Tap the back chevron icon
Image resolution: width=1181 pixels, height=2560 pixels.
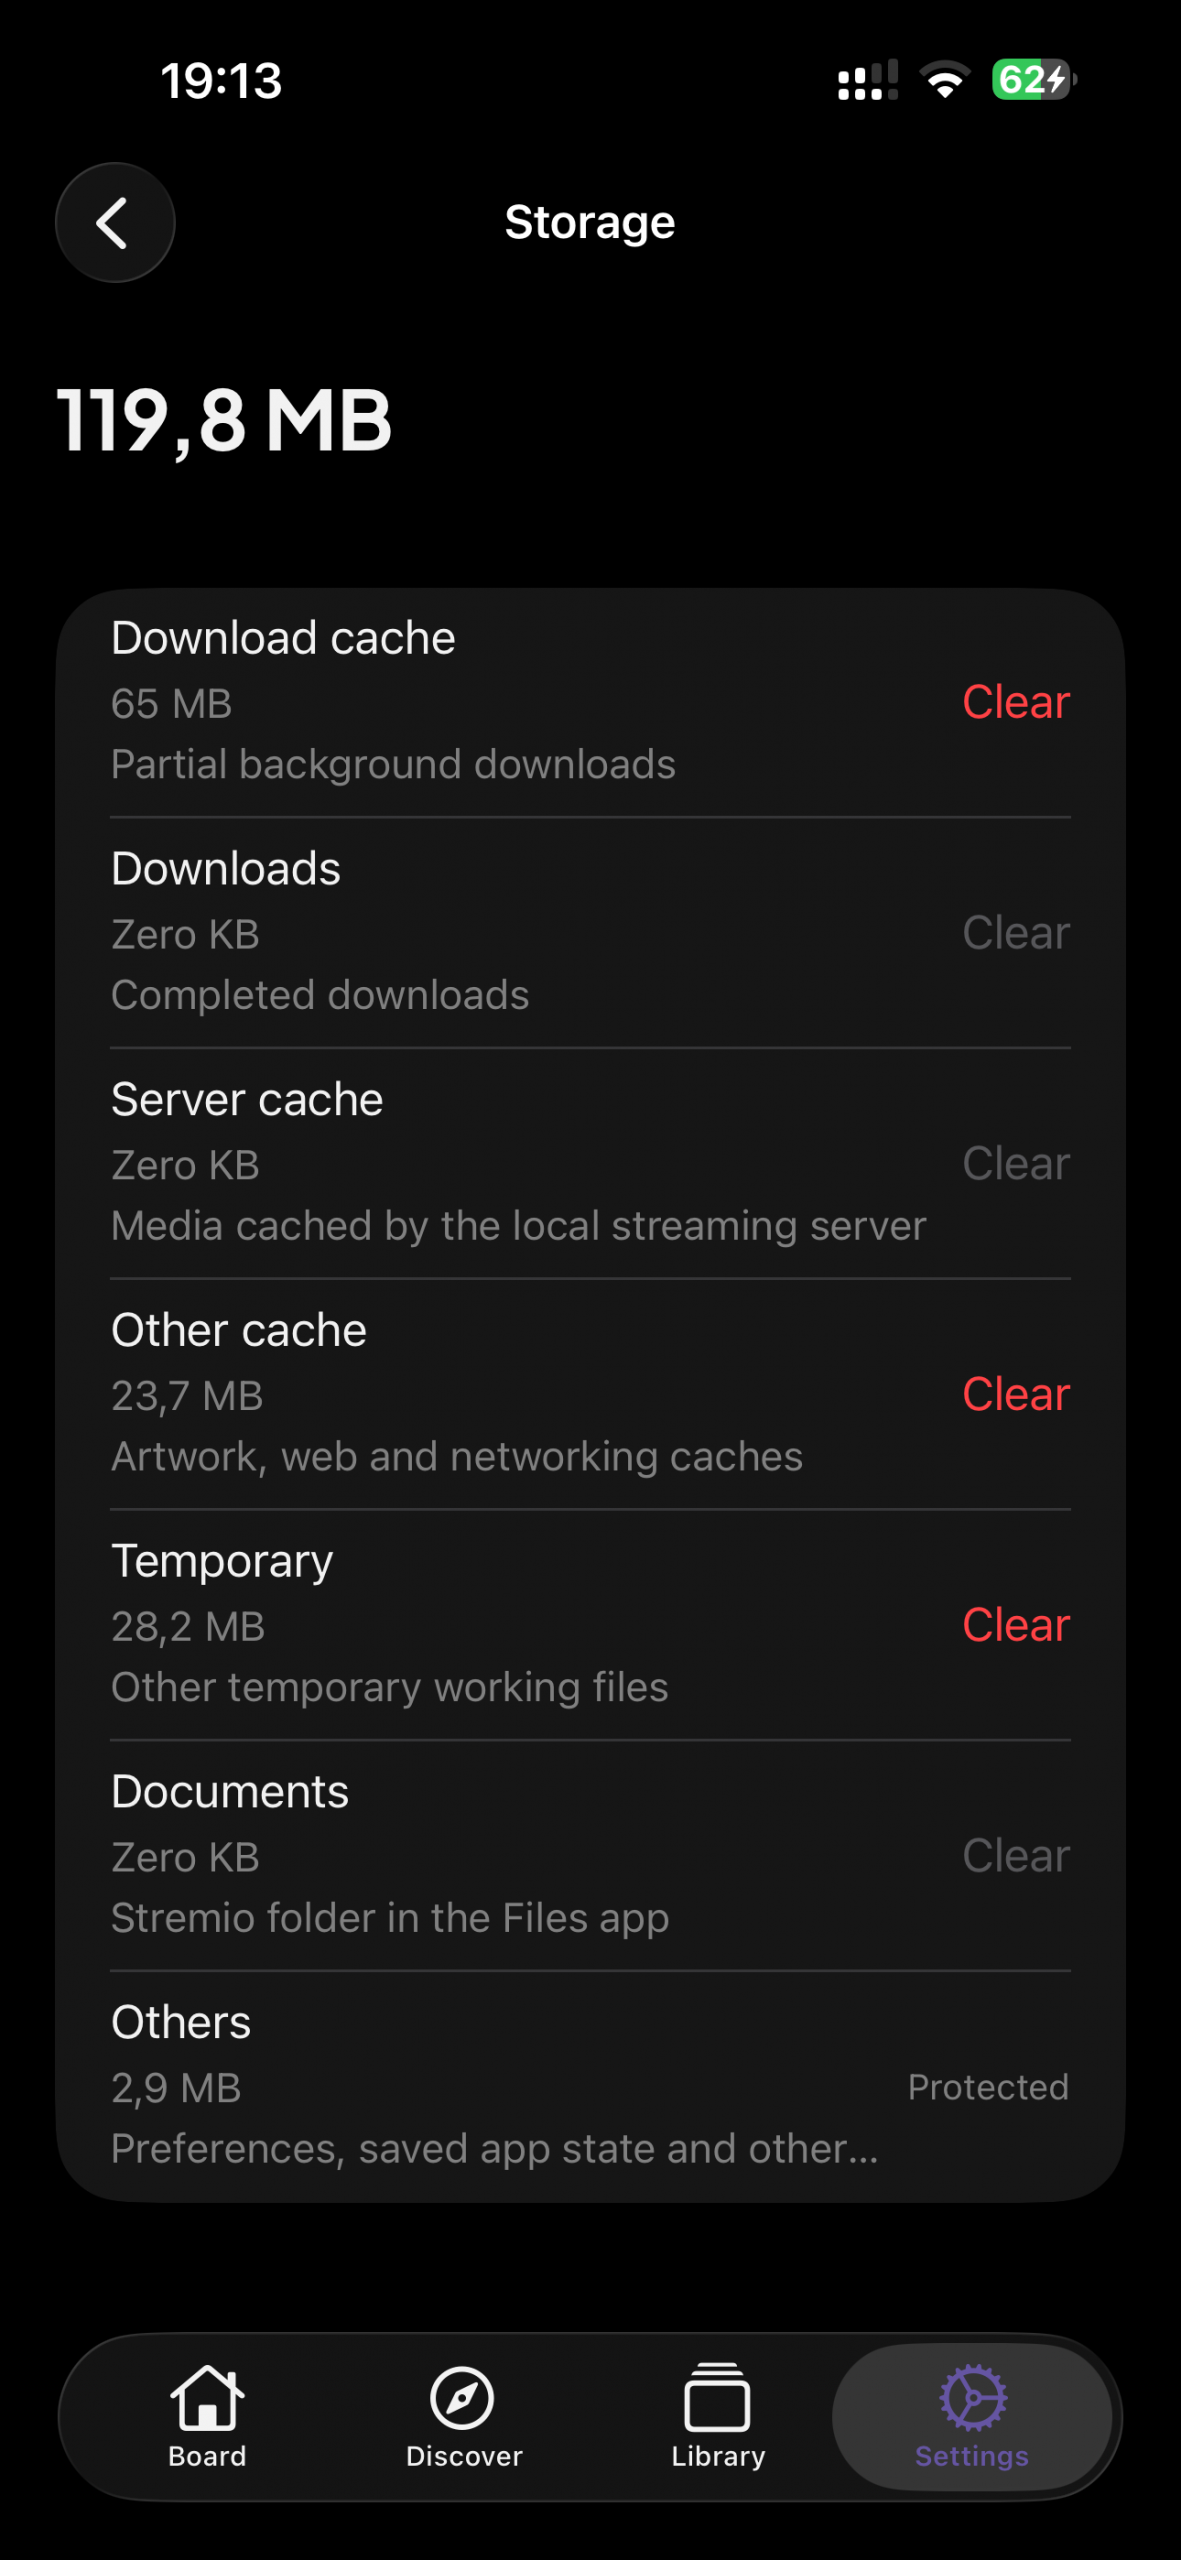pos(114,222)
